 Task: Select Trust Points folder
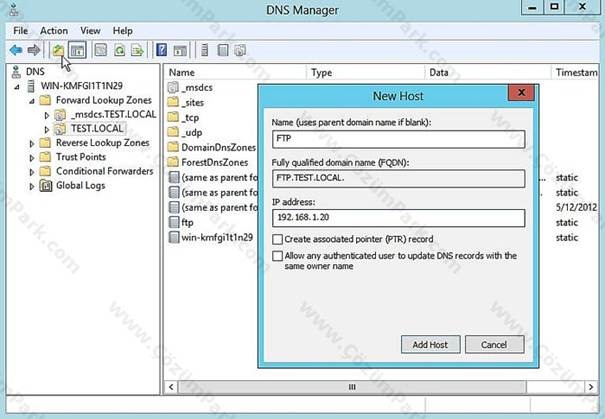click(x=81, y=157)
